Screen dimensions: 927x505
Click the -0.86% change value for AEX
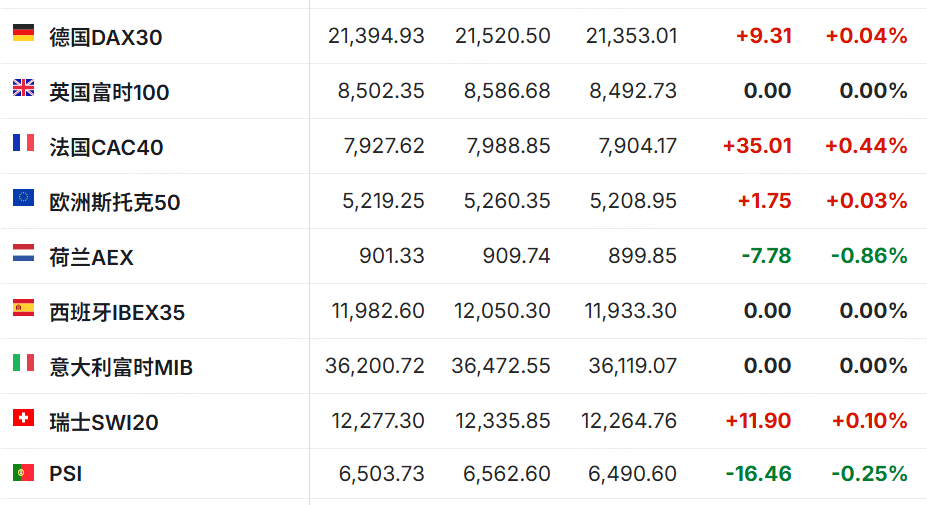(x=869, y=255)
